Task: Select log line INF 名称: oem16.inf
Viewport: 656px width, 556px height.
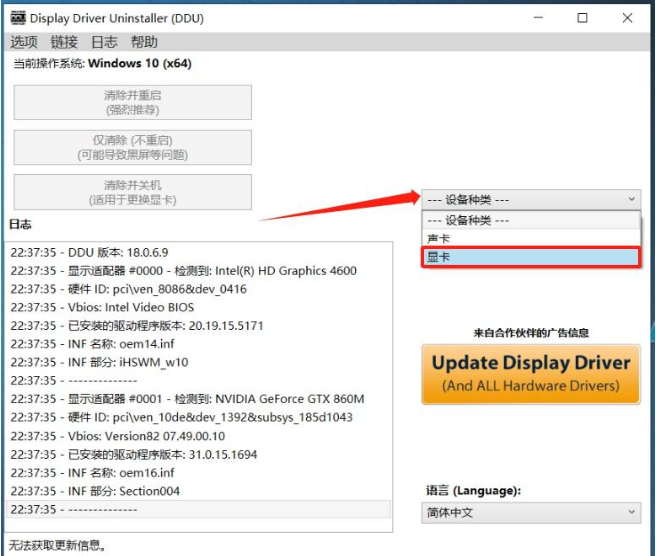Action: tap(198, 473)
